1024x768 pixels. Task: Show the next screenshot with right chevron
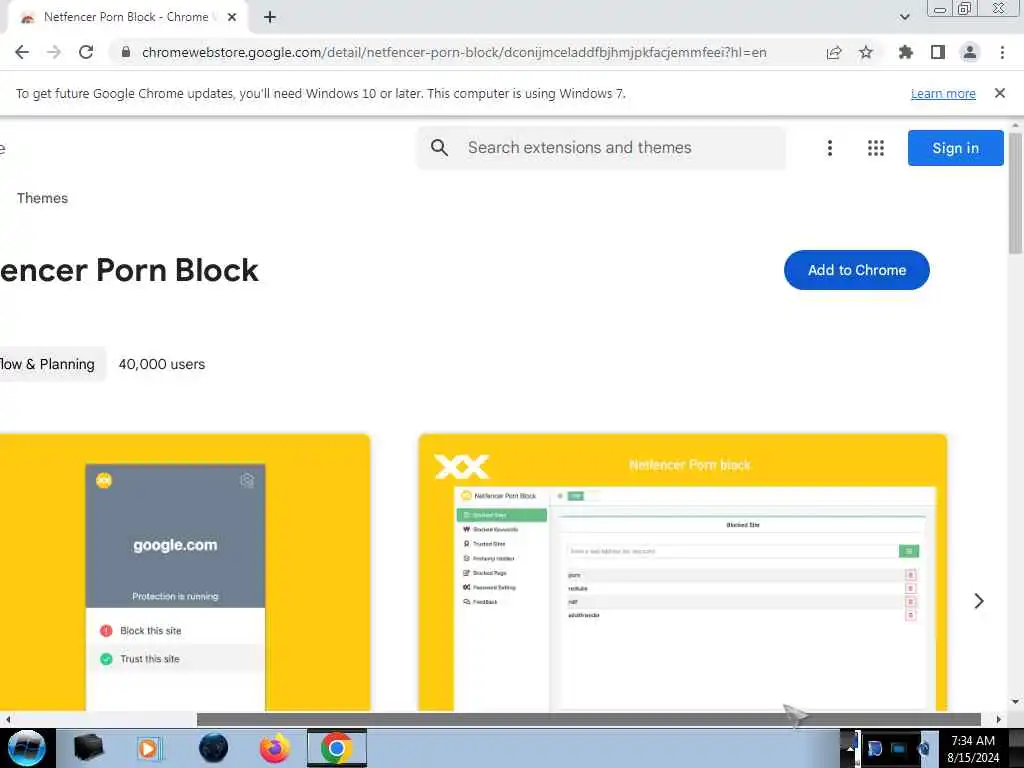(x=978, y=601)
